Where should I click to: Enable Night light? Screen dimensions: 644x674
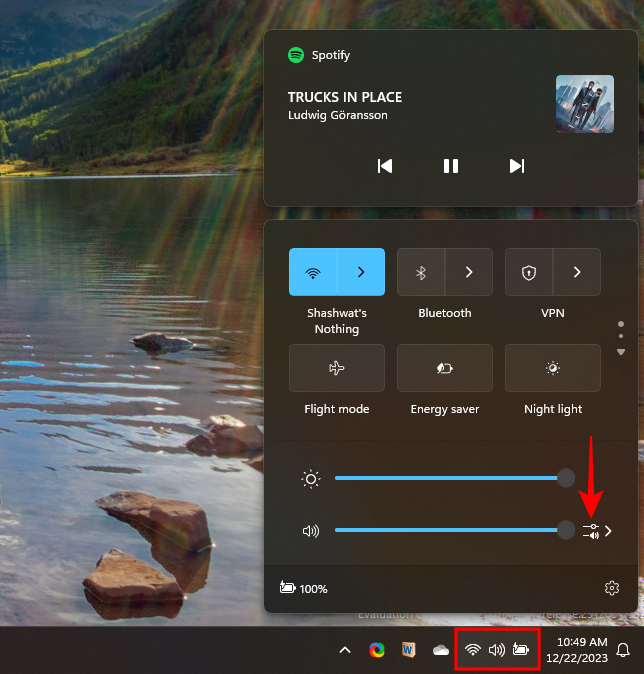[x=553, y=368]
